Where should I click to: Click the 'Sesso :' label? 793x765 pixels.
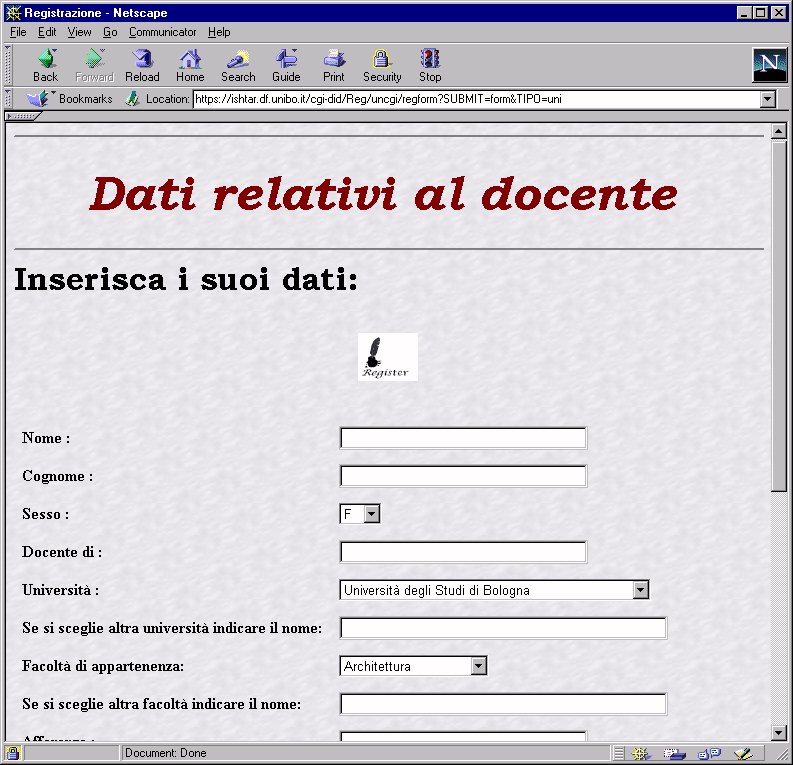(x=46, y=514)
